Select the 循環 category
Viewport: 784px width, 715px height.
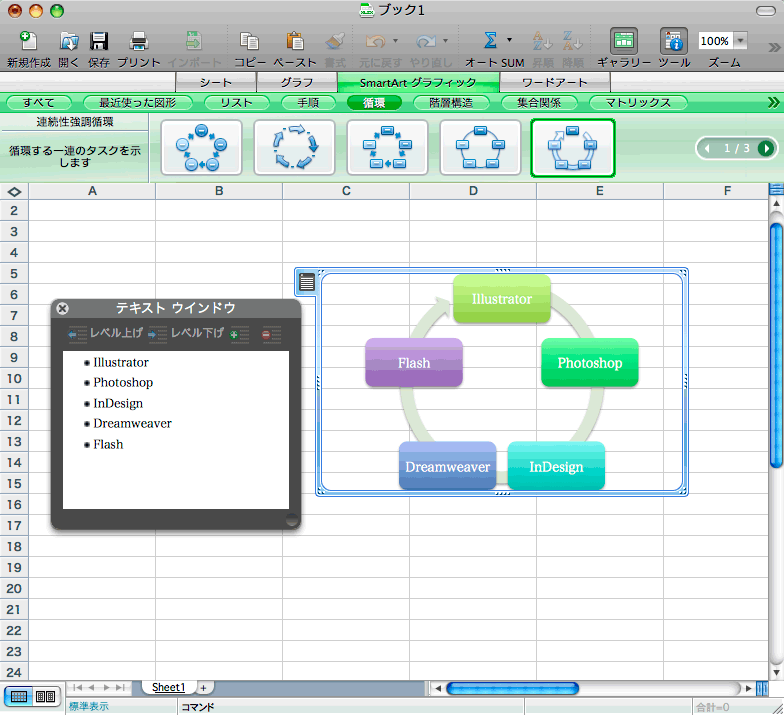point(374,102)
